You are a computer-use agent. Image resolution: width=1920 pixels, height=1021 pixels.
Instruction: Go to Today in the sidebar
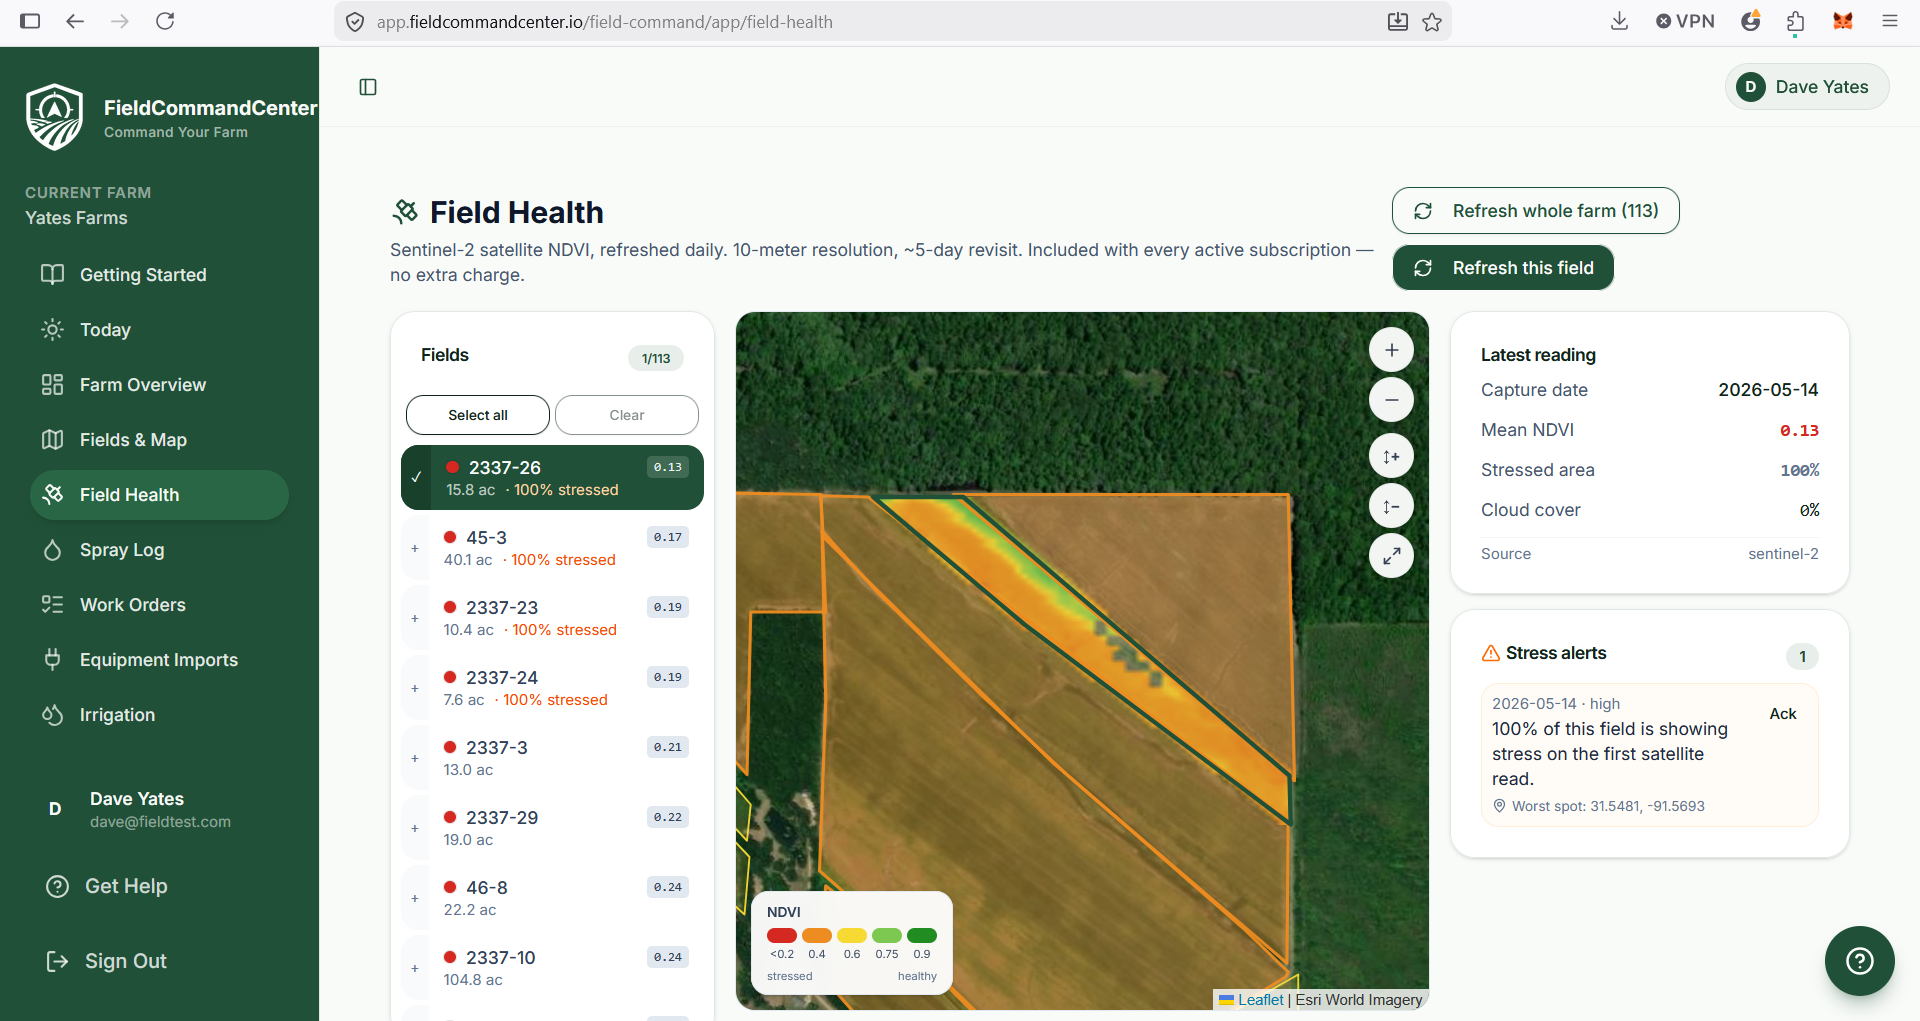click(x=159, y=330)
